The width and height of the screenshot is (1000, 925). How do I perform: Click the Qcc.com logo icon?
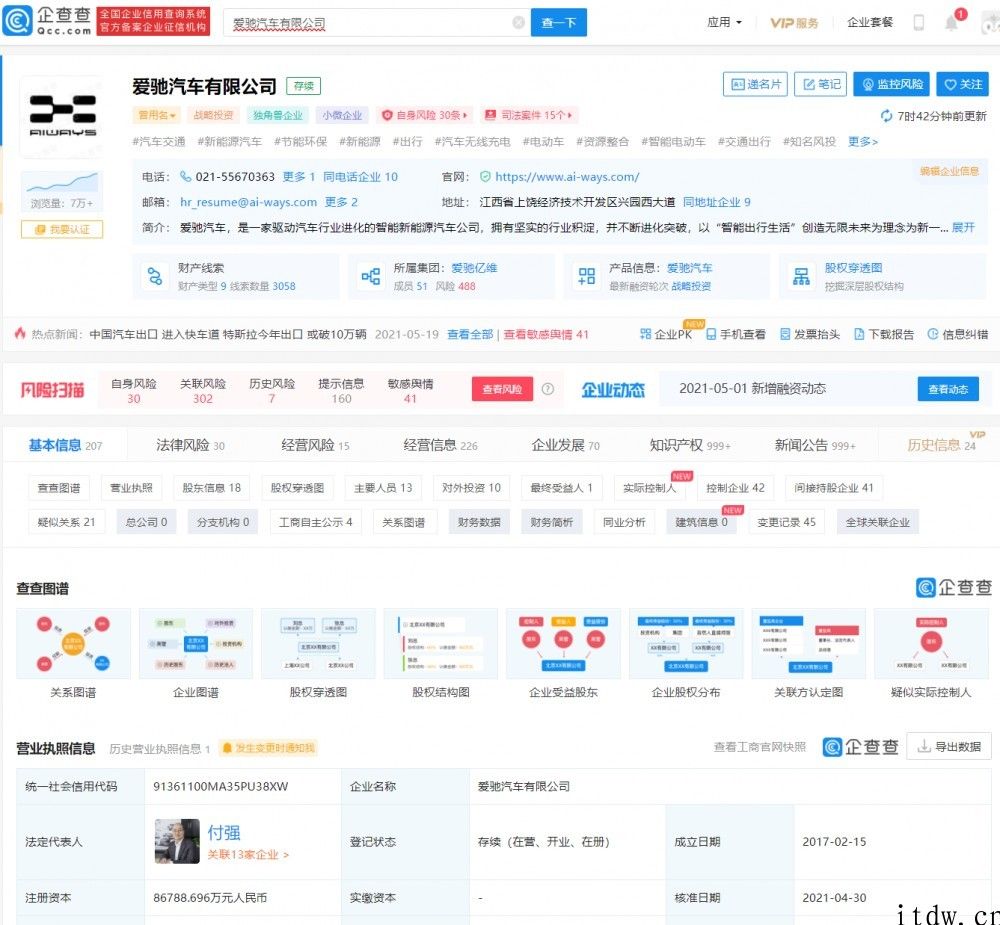[x=17, y=20]
